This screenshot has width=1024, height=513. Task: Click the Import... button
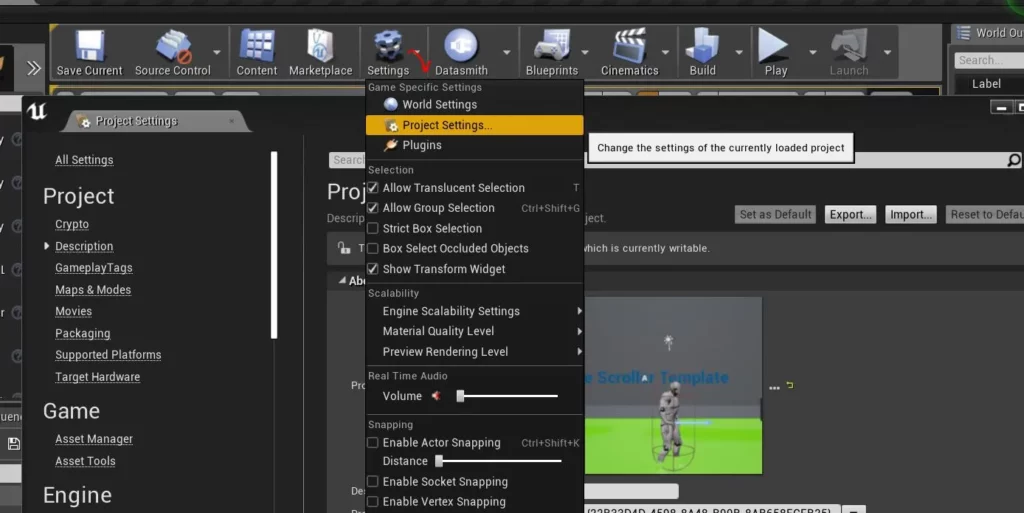(x=910, y=214)
